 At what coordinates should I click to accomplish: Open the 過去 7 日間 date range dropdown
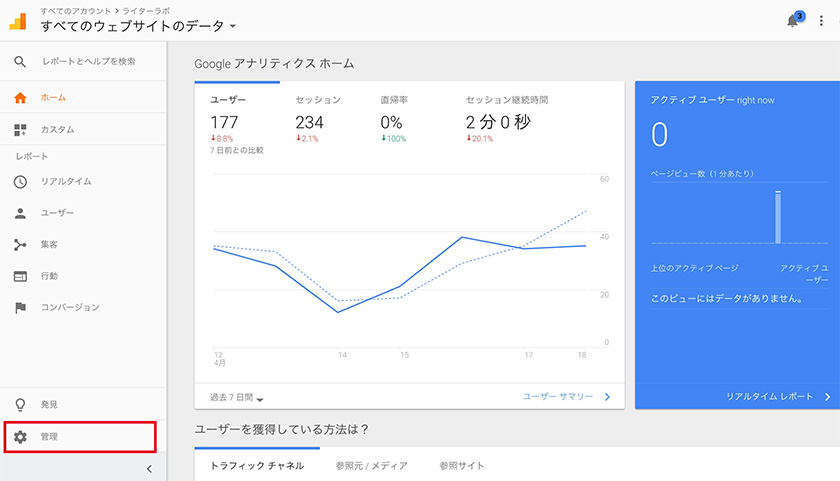(237, 397)
